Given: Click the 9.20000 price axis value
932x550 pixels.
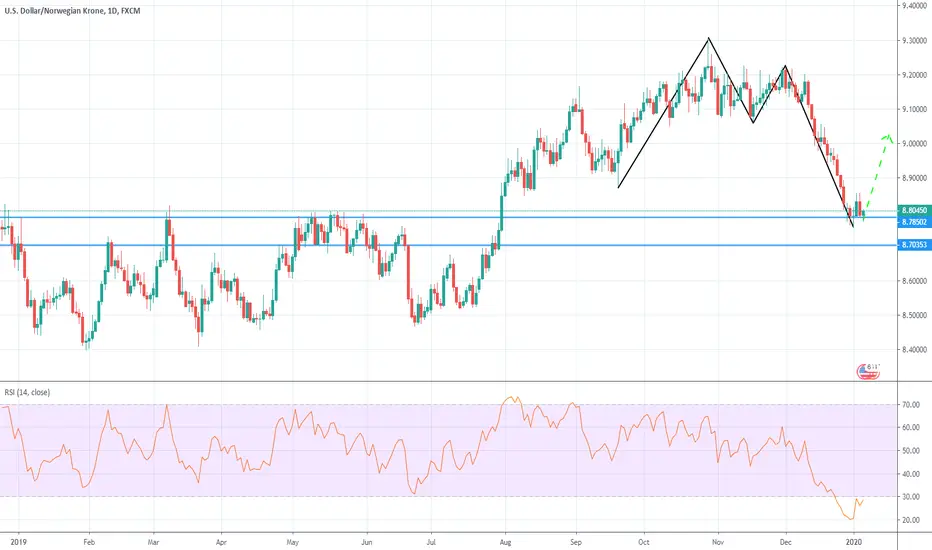Looking at the screenshot, I should 914,76.
